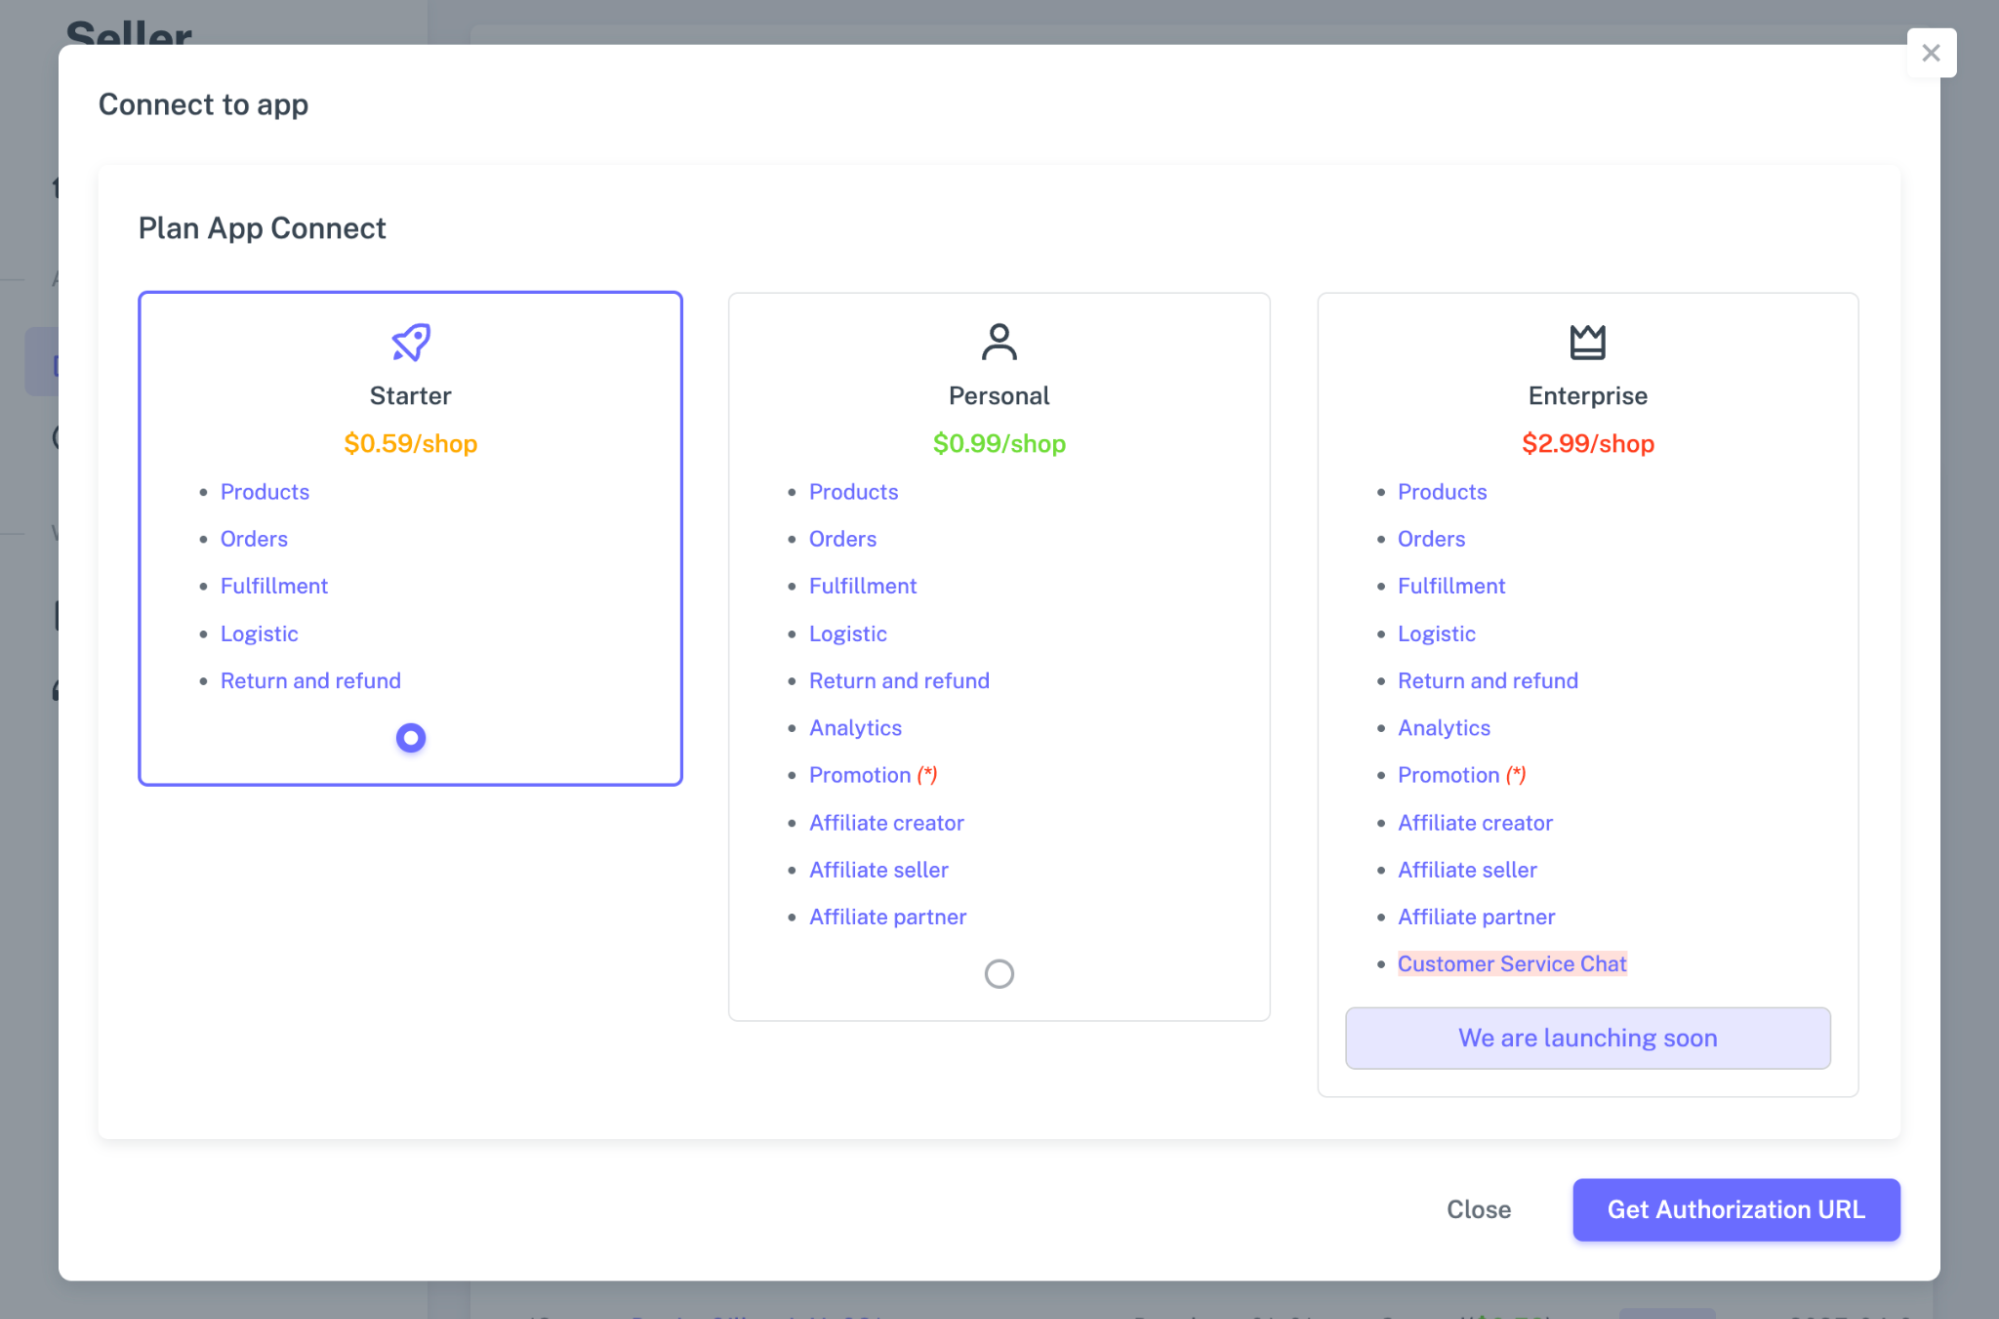
Task: Close the dialog with the X icon
Action: pyautogui.click(x=1931, y=53)
